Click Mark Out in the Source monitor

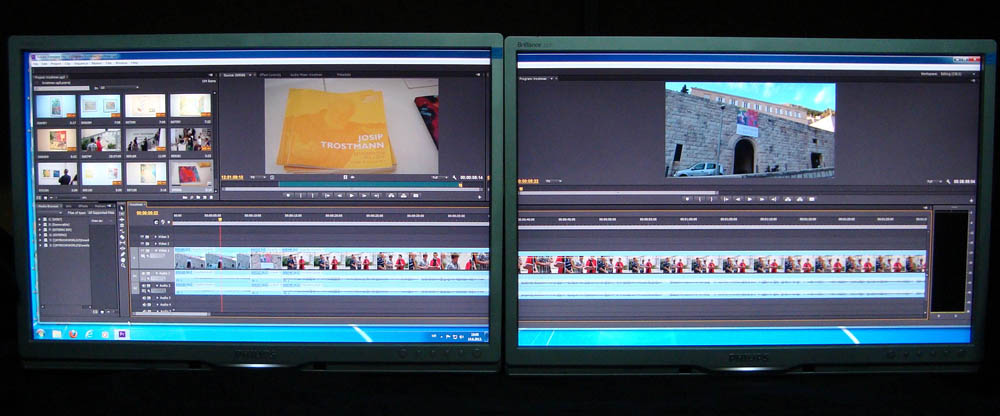point(312,196)
